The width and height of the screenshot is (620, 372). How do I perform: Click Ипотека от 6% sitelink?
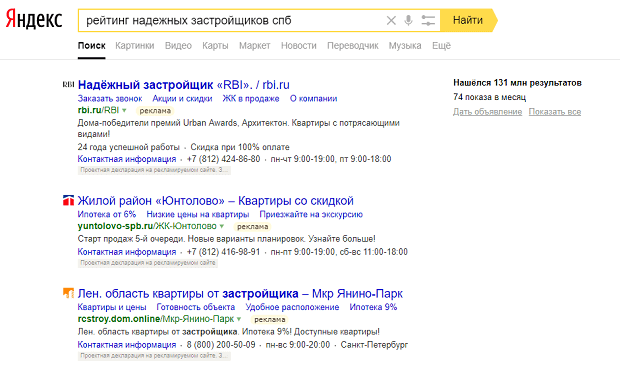[x=107, y=214]
